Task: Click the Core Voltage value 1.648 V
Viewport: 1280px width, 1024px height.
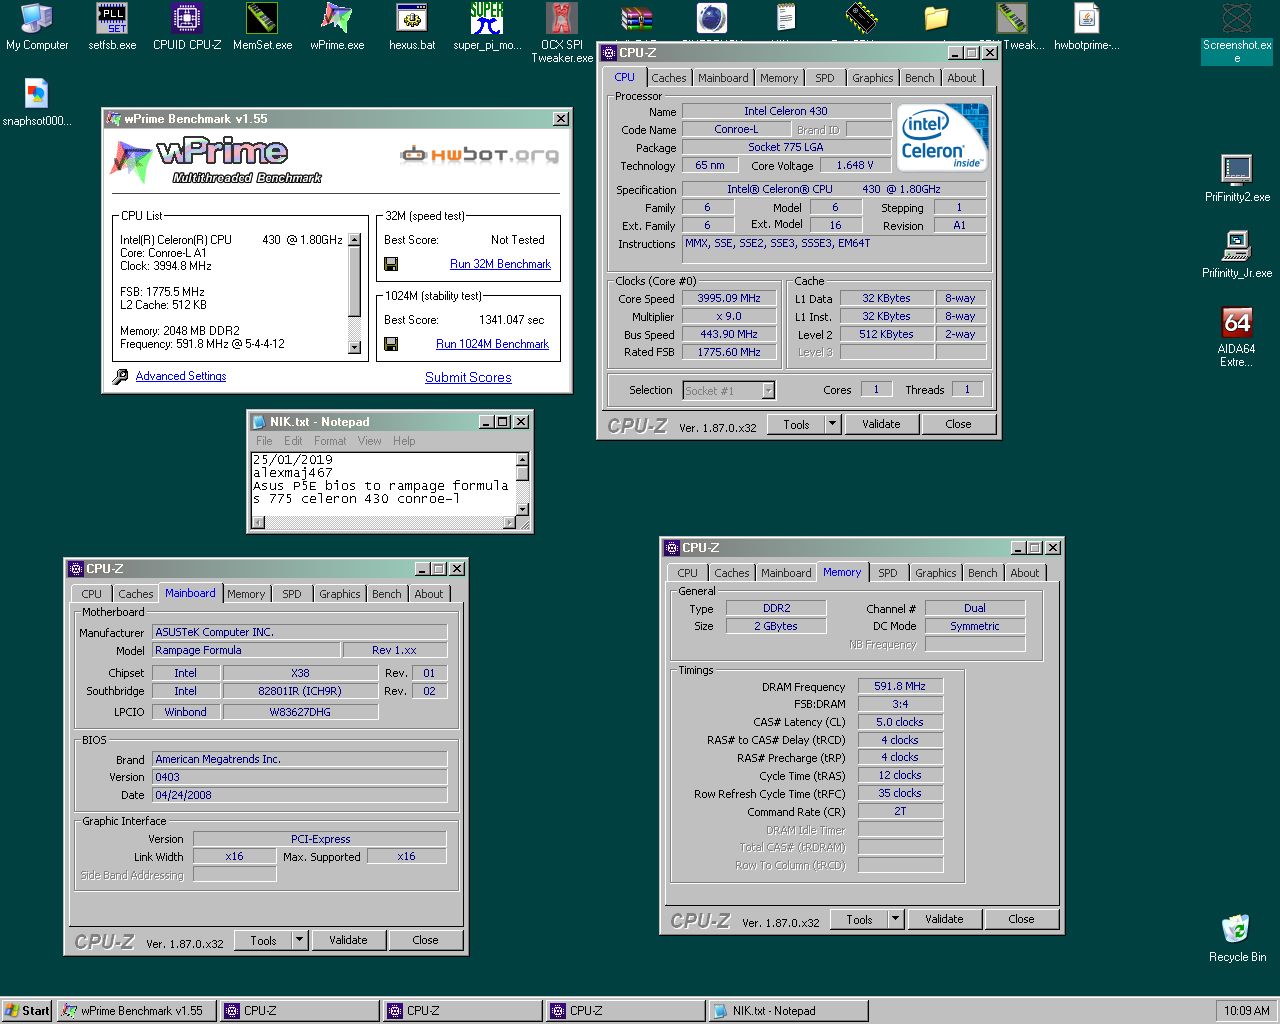Action: (855, 165)
